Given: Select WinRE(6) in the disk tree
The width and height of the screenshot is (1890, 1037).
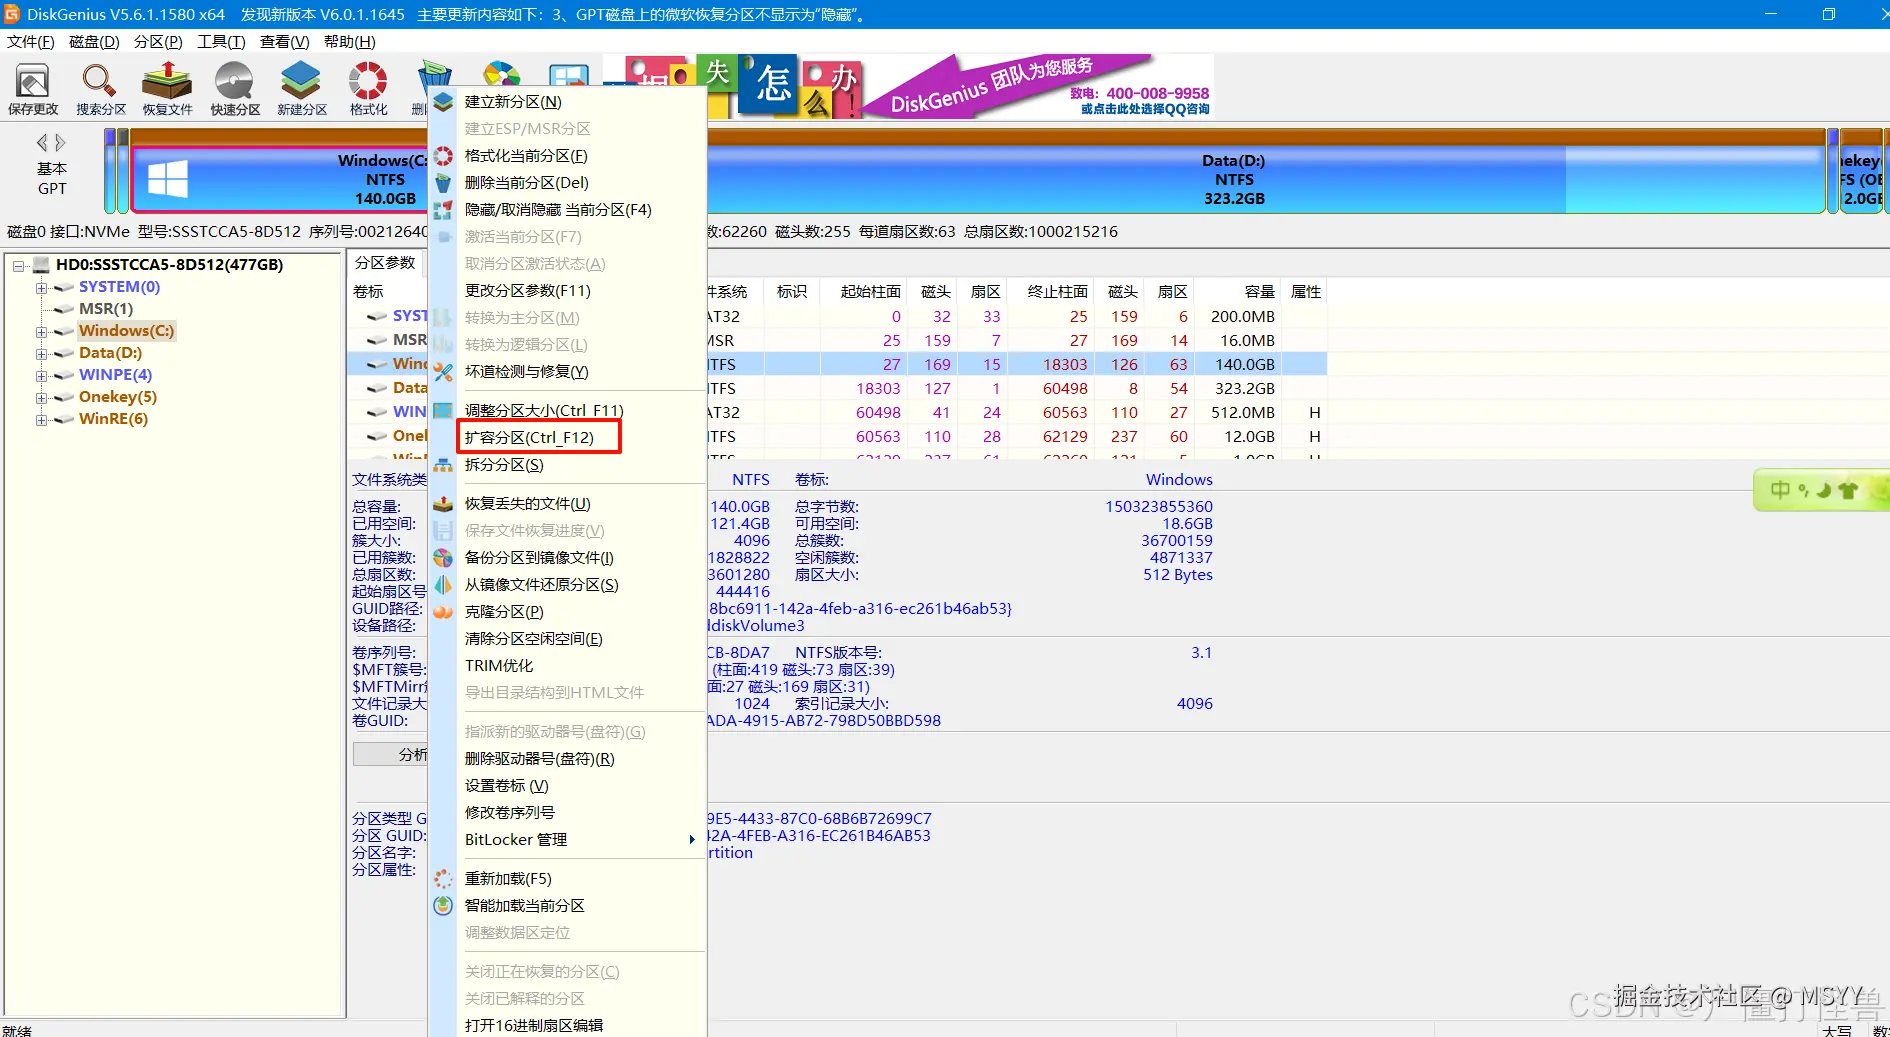Looking at the screenshot, I should (x=113, y=419).
